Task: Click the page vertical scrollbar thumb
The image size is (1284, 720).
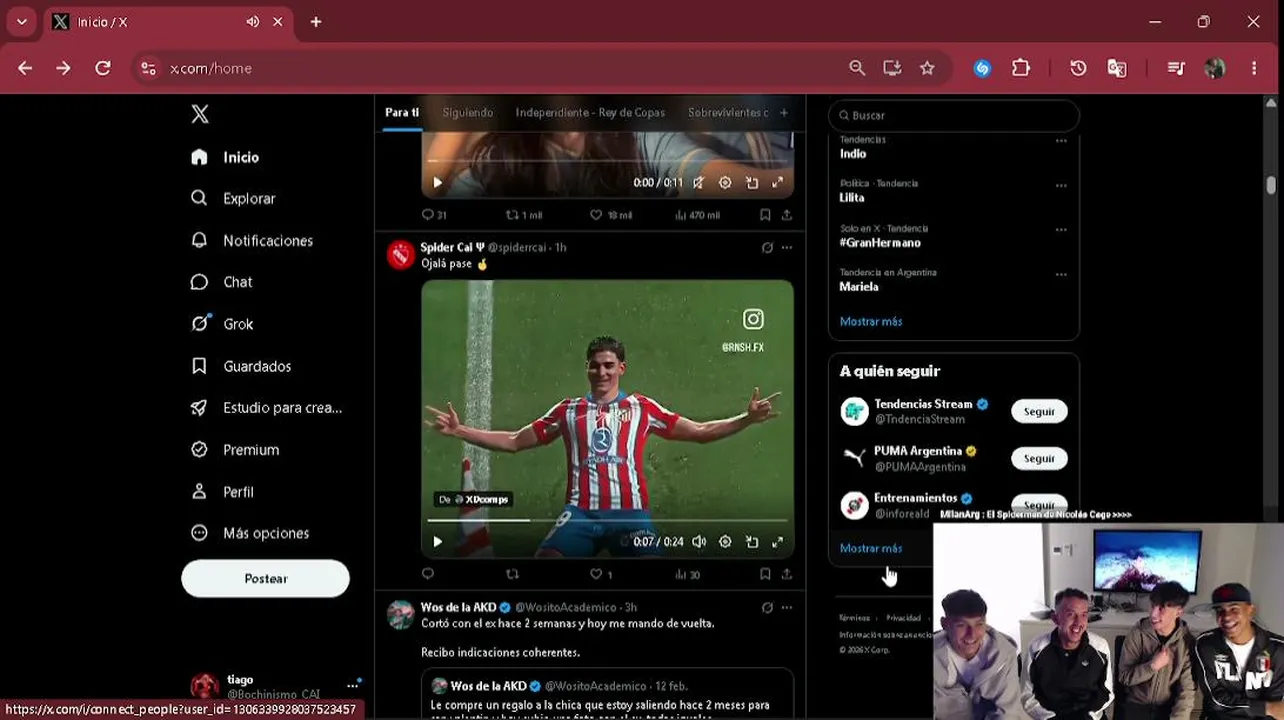Action: tap(1271, 186)
